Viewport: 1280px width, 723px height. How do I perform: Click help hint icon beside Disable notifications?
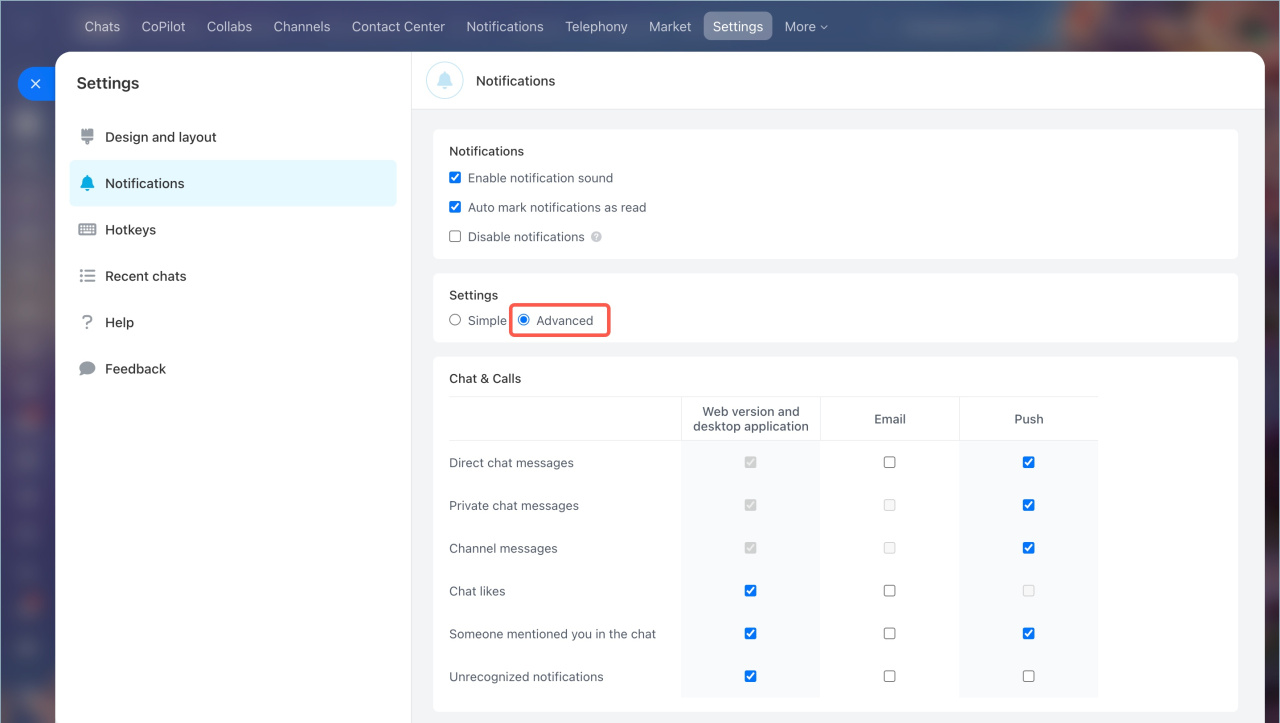click(x=596, y=237)
